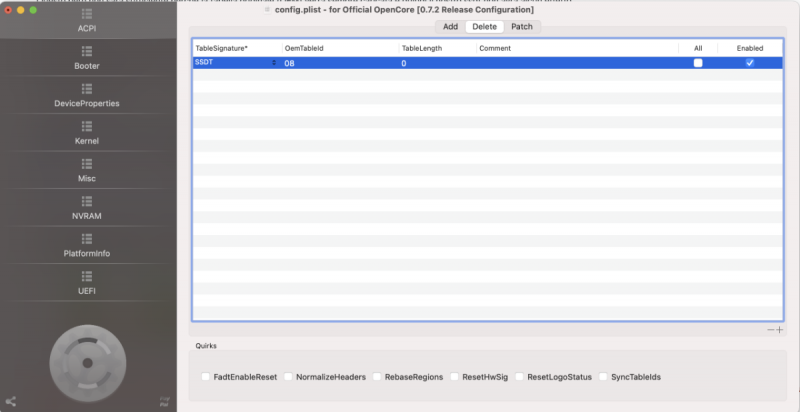Open the SSDT signature dropdown stepper
The image size is (800, 412).
tap(274, 63)
